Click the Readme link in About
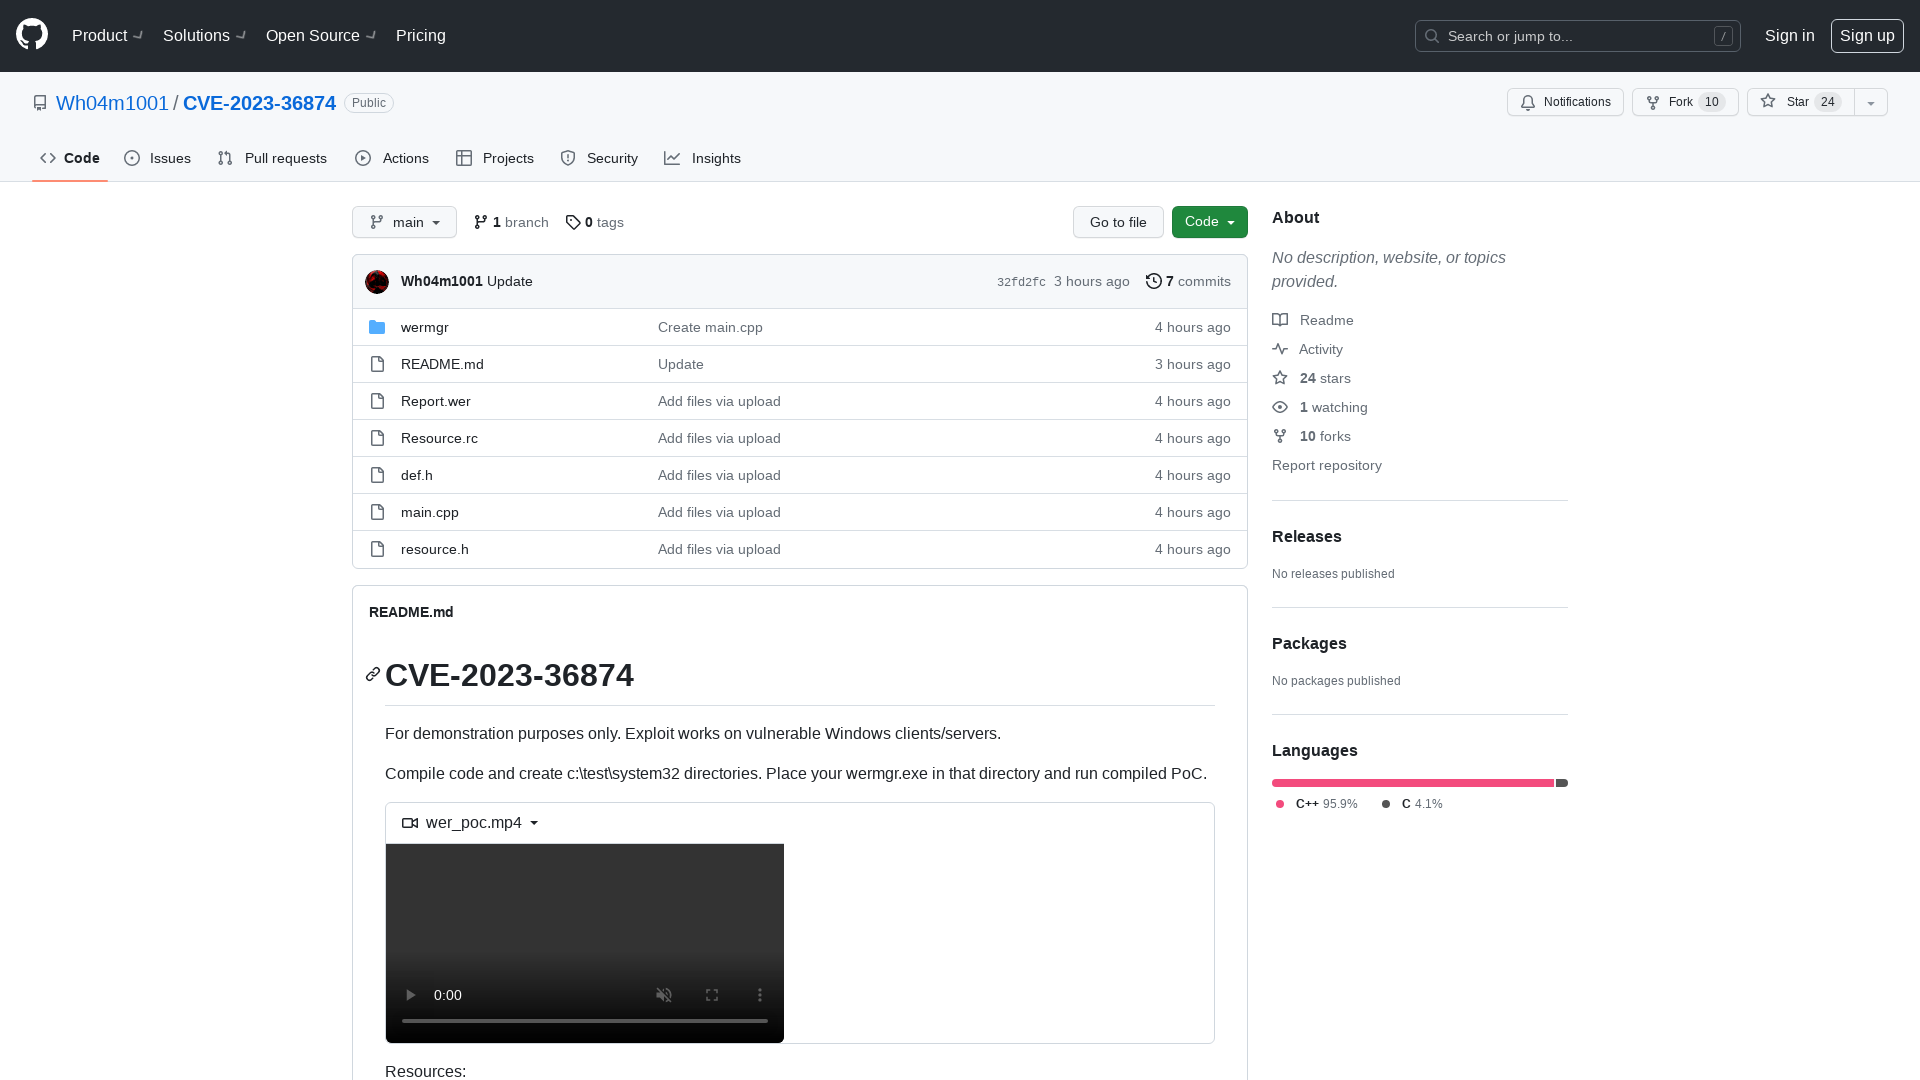The image size is (1920, 1080). pos(1325,320)
